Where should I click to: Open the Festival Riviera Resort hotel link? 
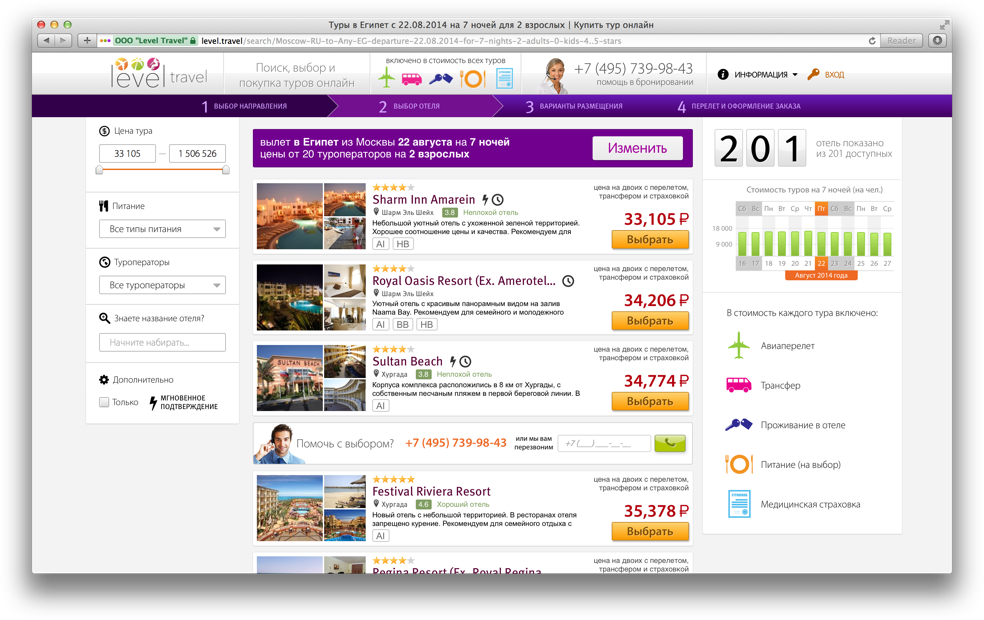[x=431, y=491]
